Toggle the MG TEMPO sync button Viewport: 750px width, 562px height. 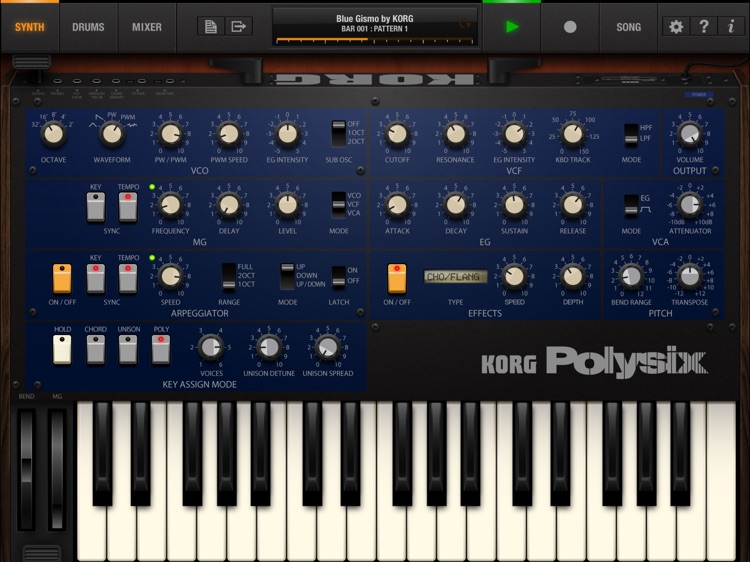128,207
